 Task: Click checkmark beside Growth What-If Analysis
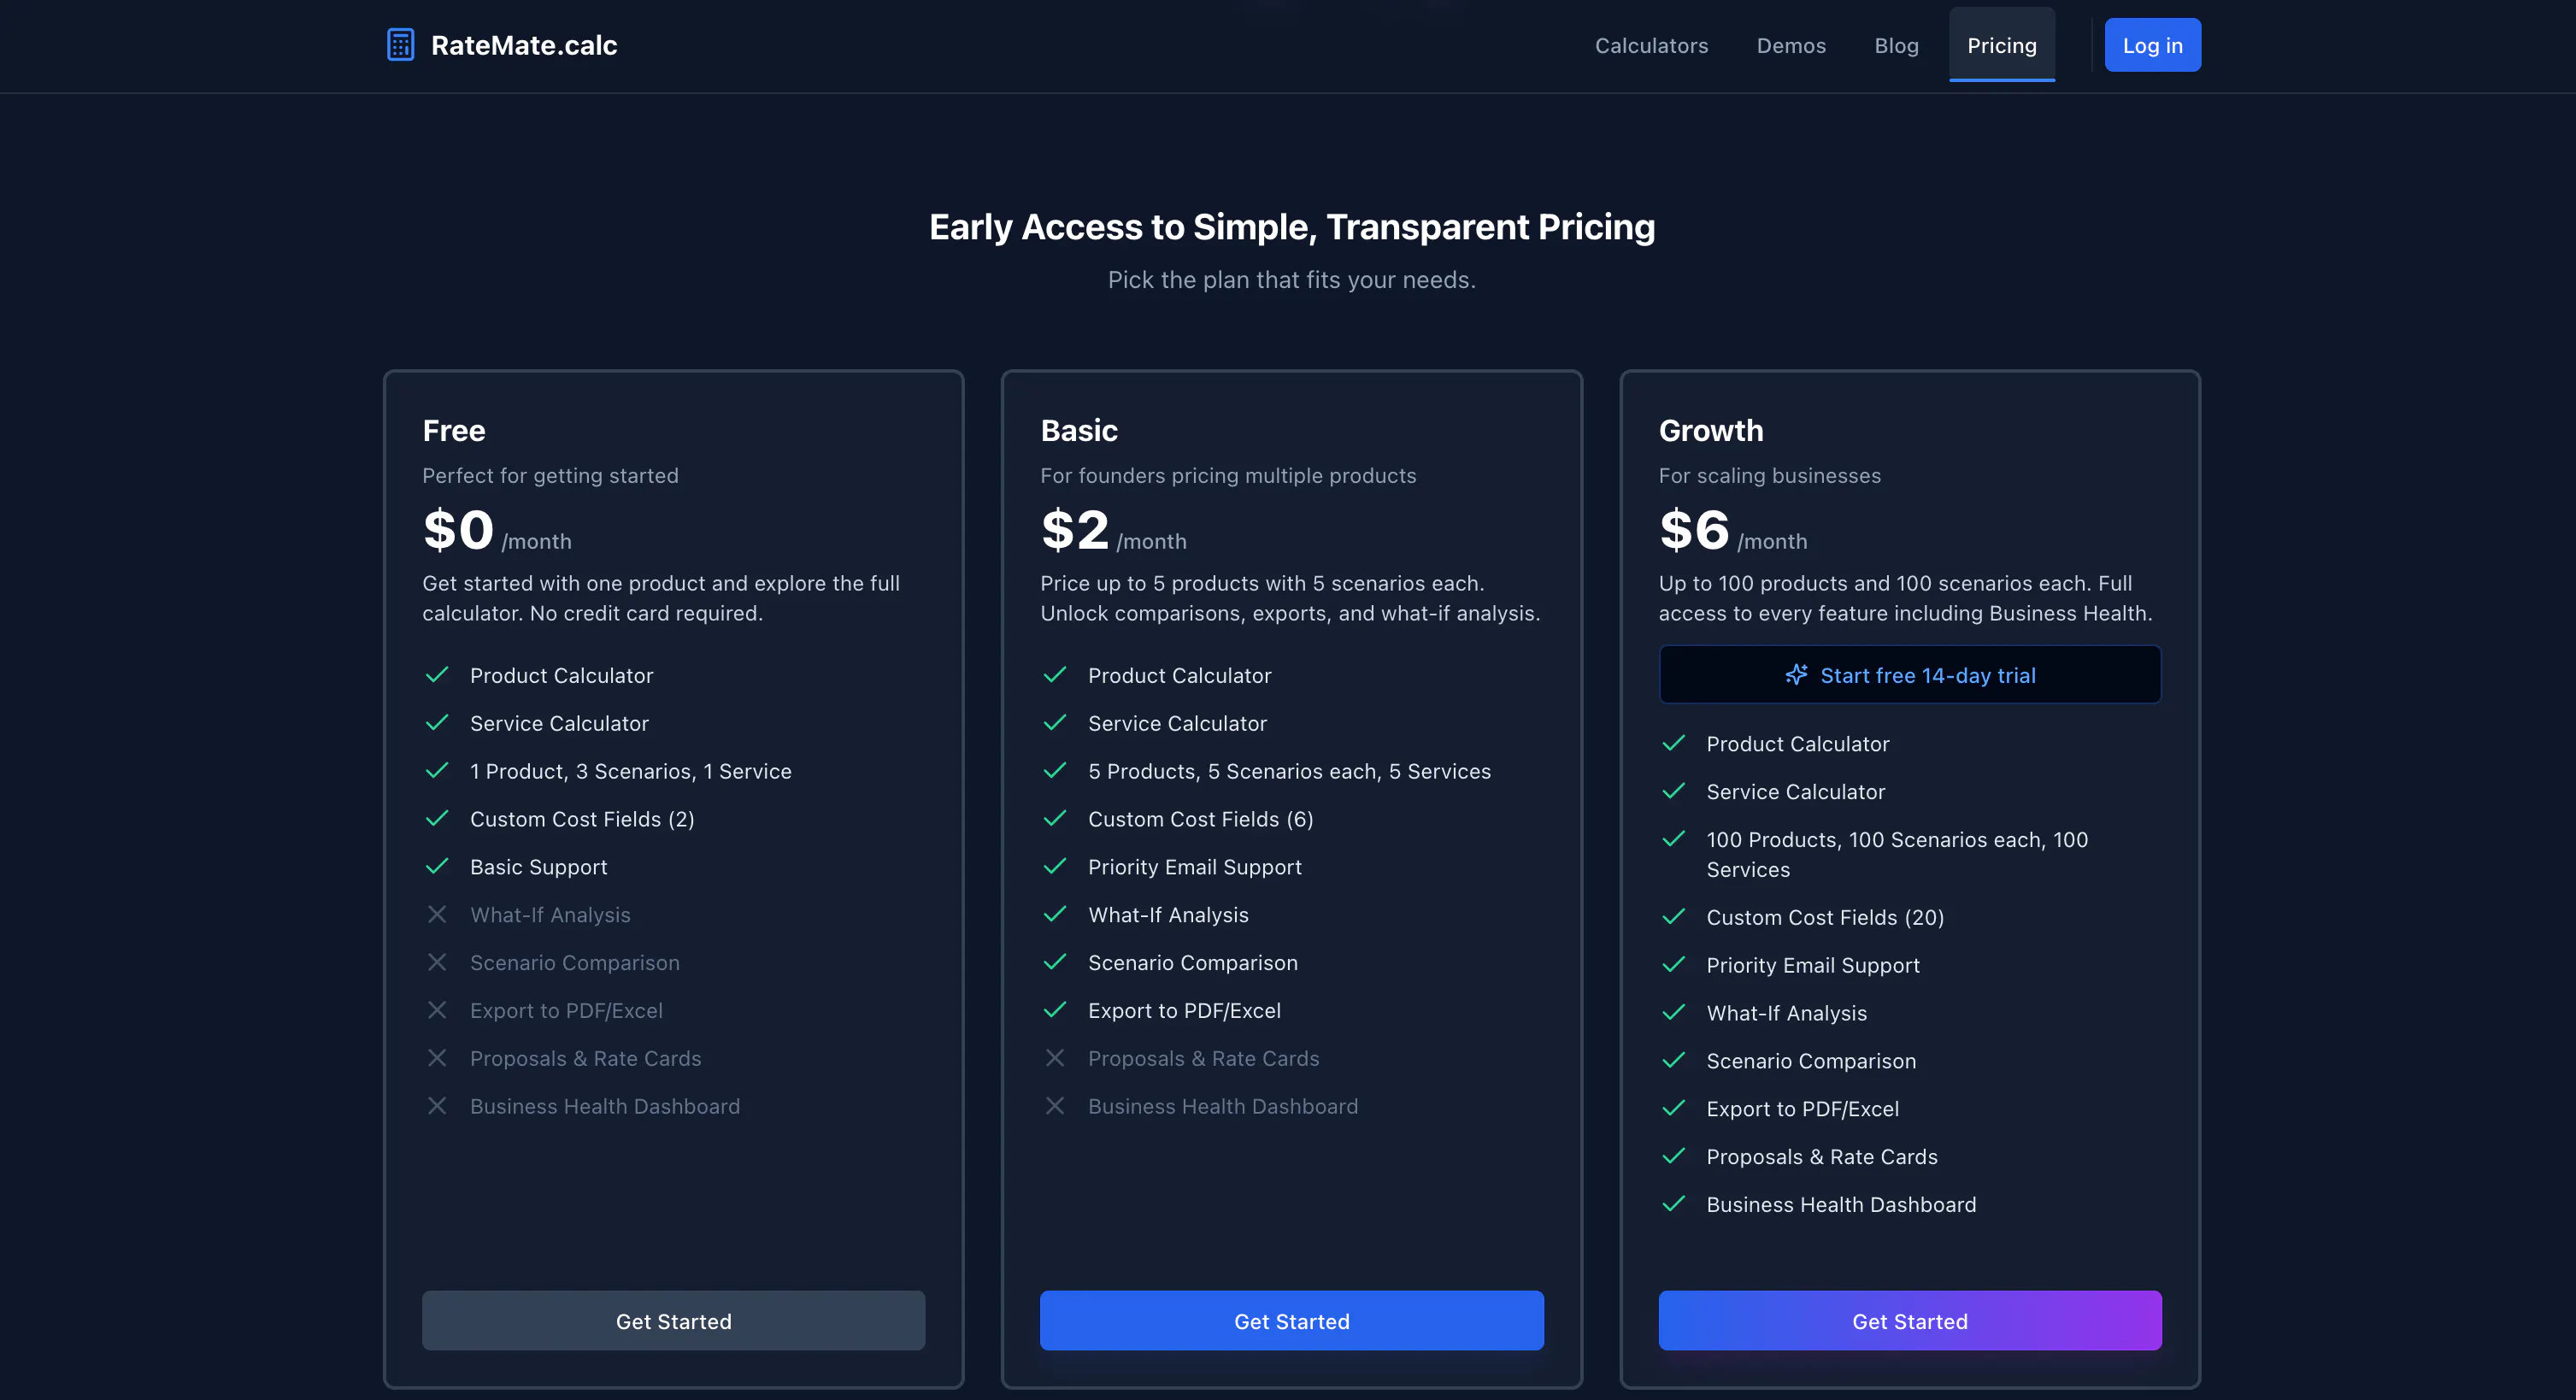[x=1674, y=1013]
